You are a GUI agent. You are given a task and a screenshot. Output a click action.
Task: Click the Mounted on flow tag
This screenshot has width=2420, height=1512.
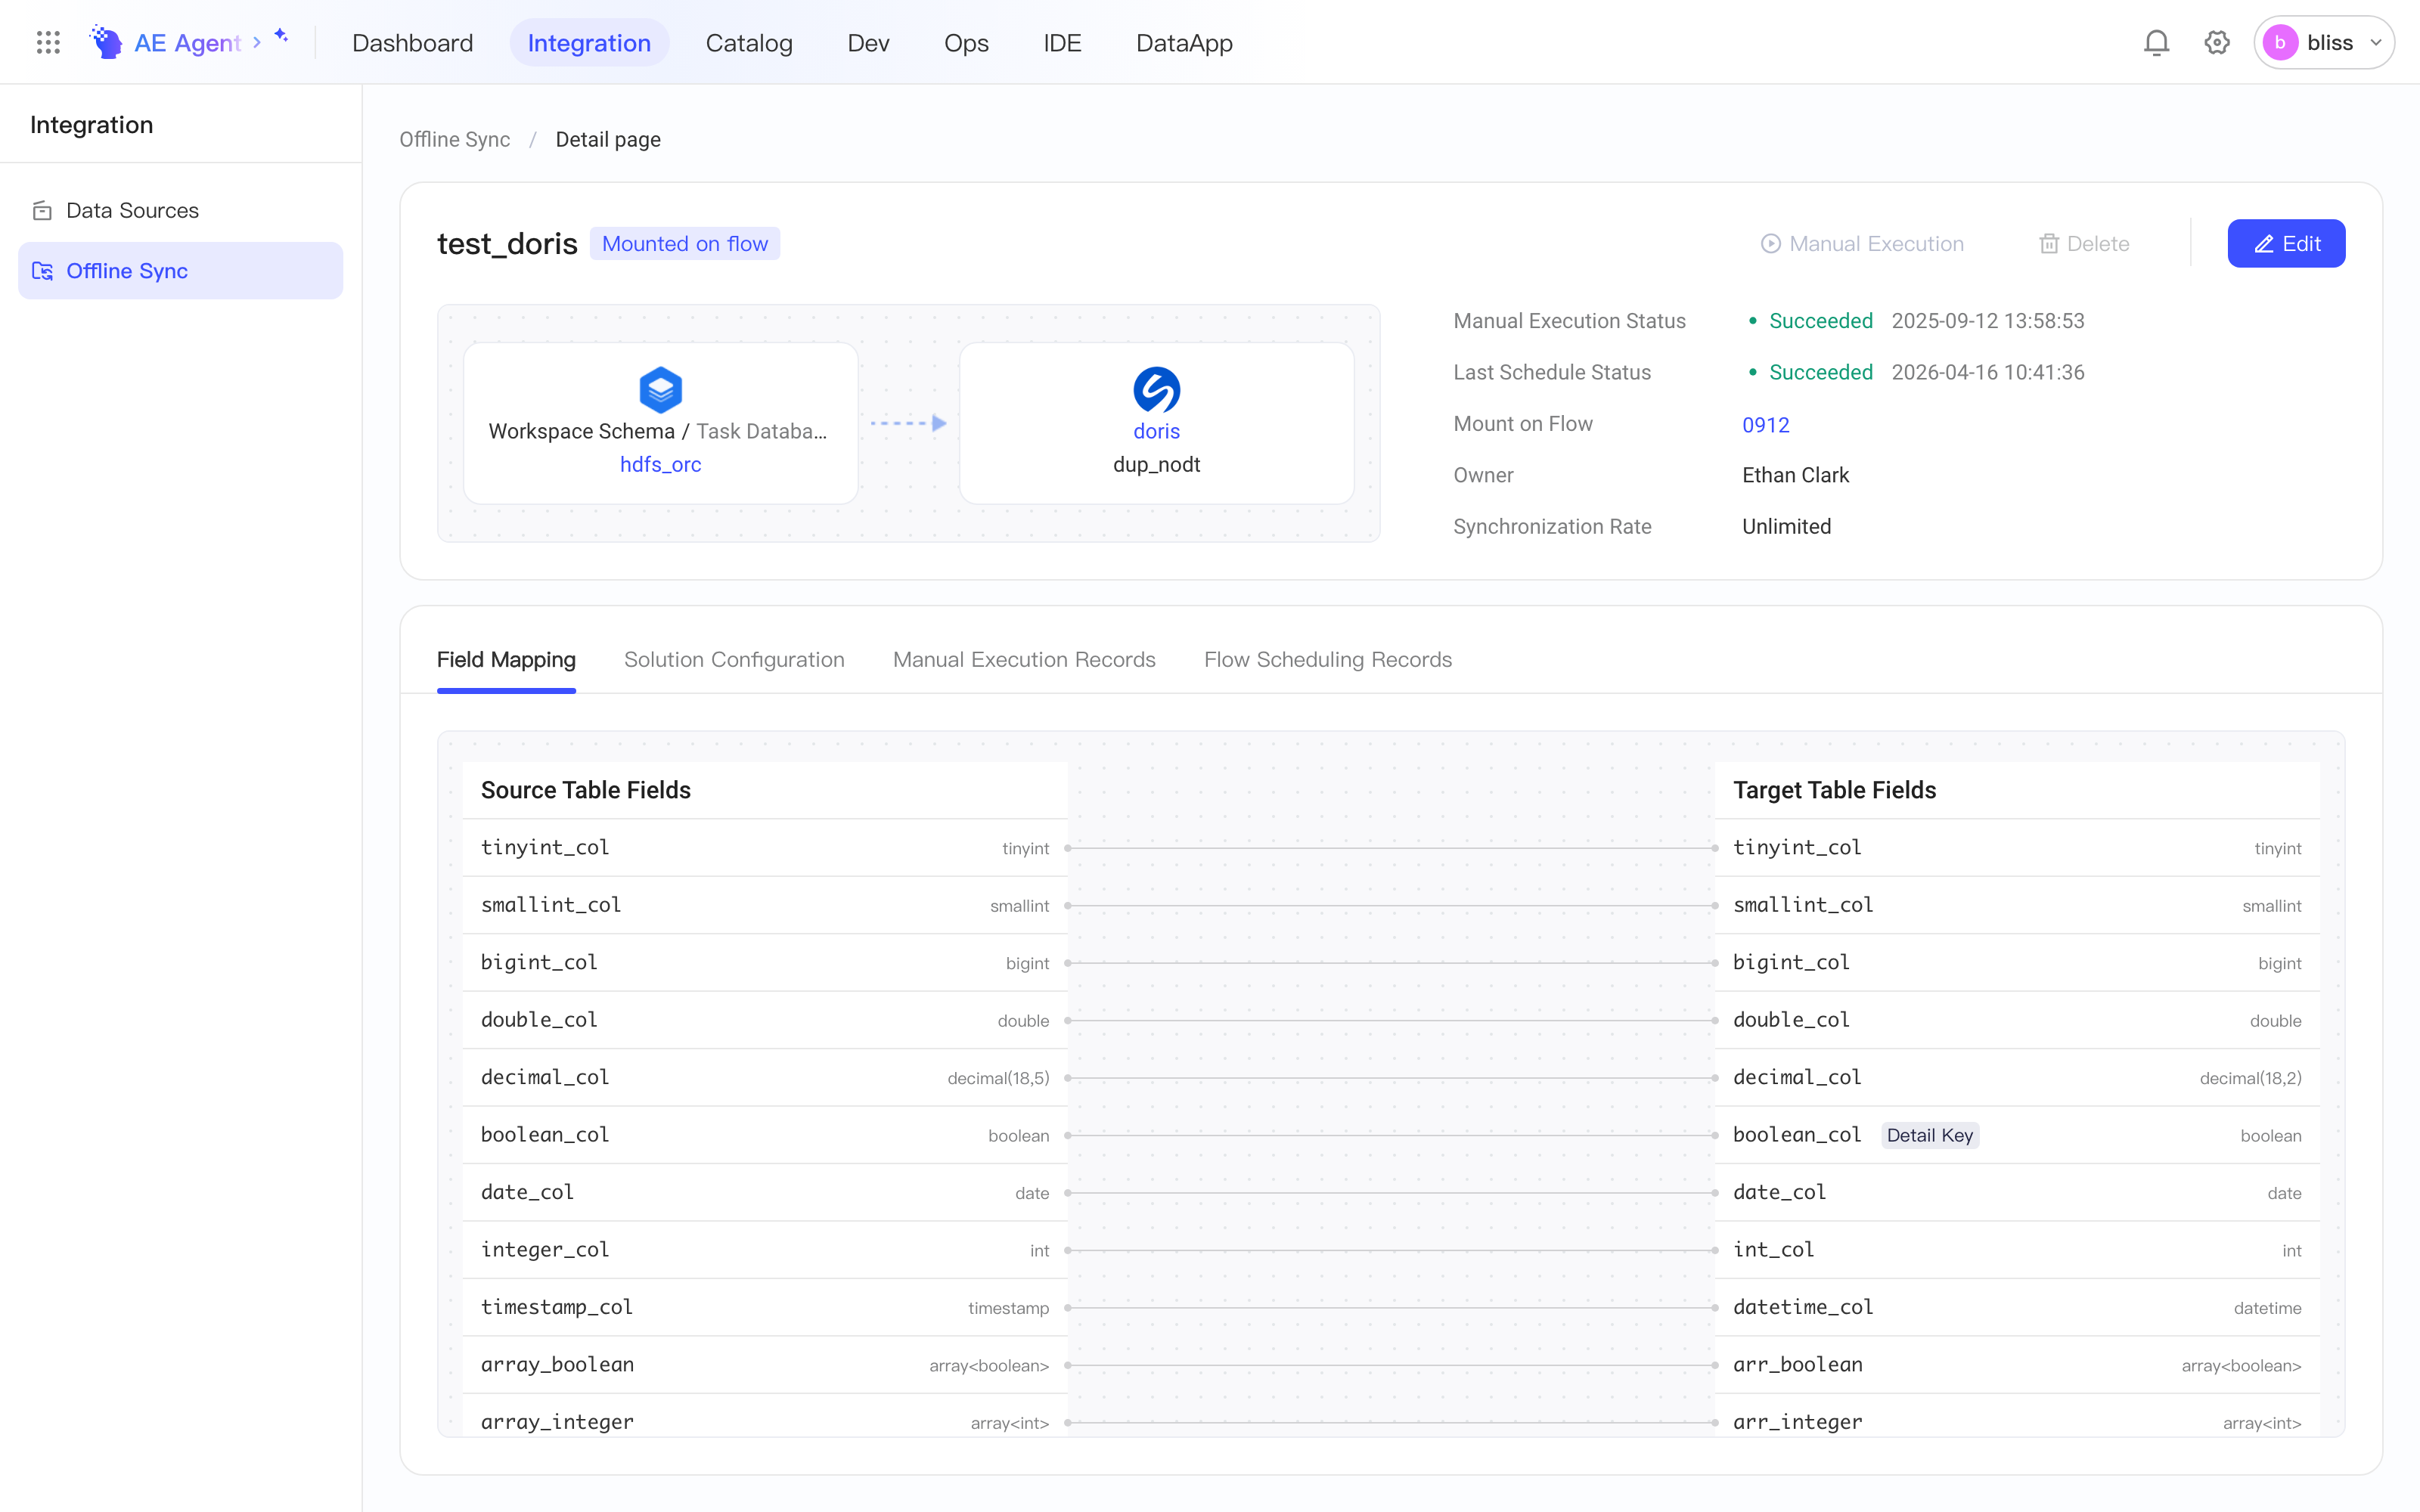click(x=684, y=244)
